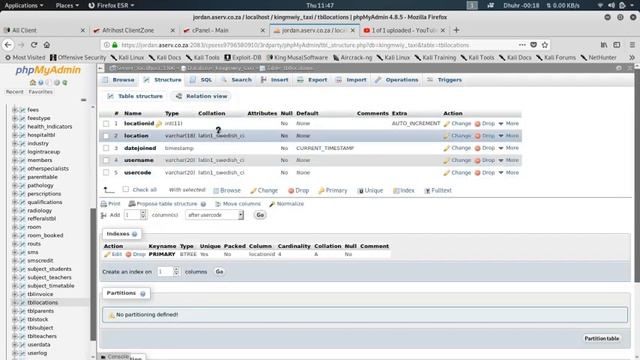Switch to cPanel - Main browser tab
Viewport: 640px width, 360px height.
[223, 30]
